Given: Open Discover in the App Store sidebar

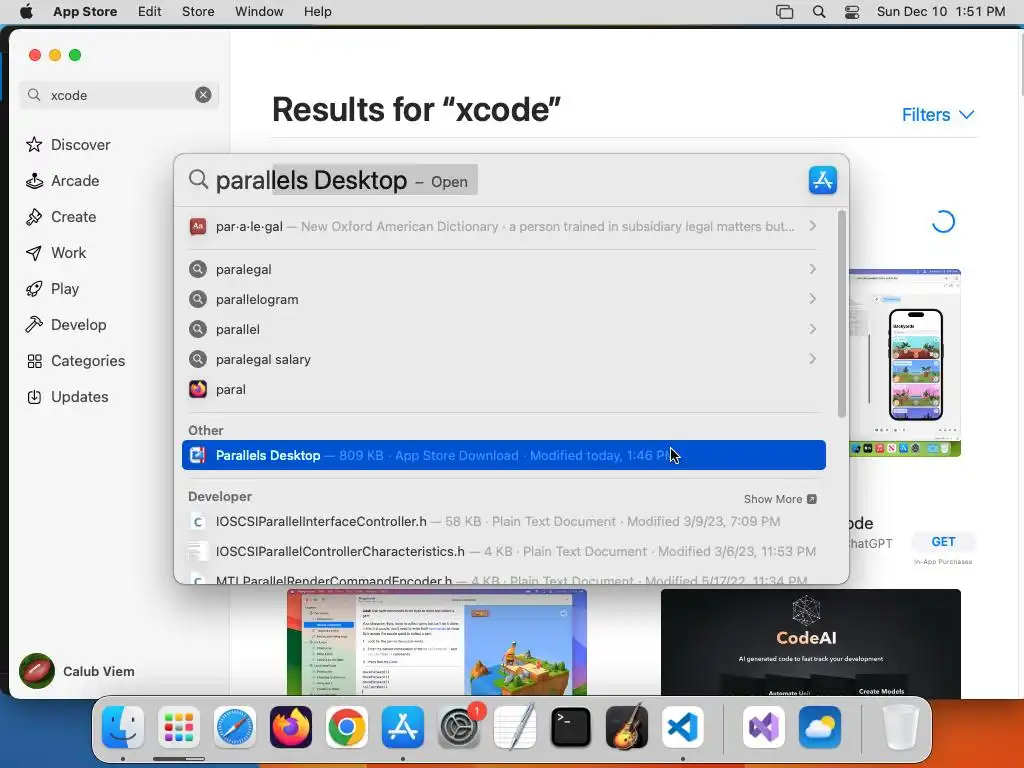Looking at the screenshot, I should [x=68, y=144].
